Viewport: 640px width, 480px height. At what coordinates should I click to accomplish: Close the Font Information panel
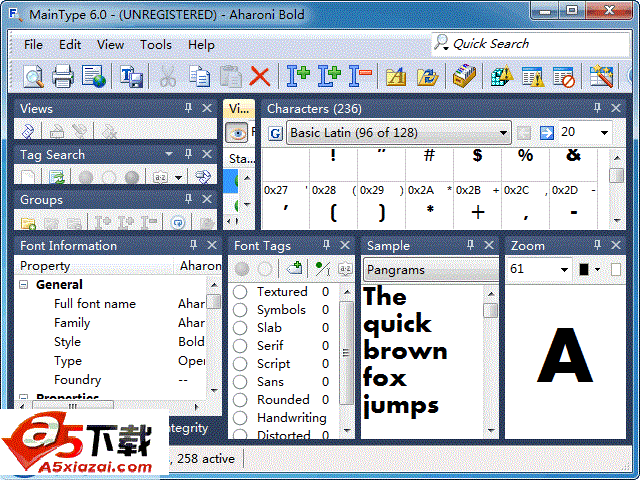(212, 245)
